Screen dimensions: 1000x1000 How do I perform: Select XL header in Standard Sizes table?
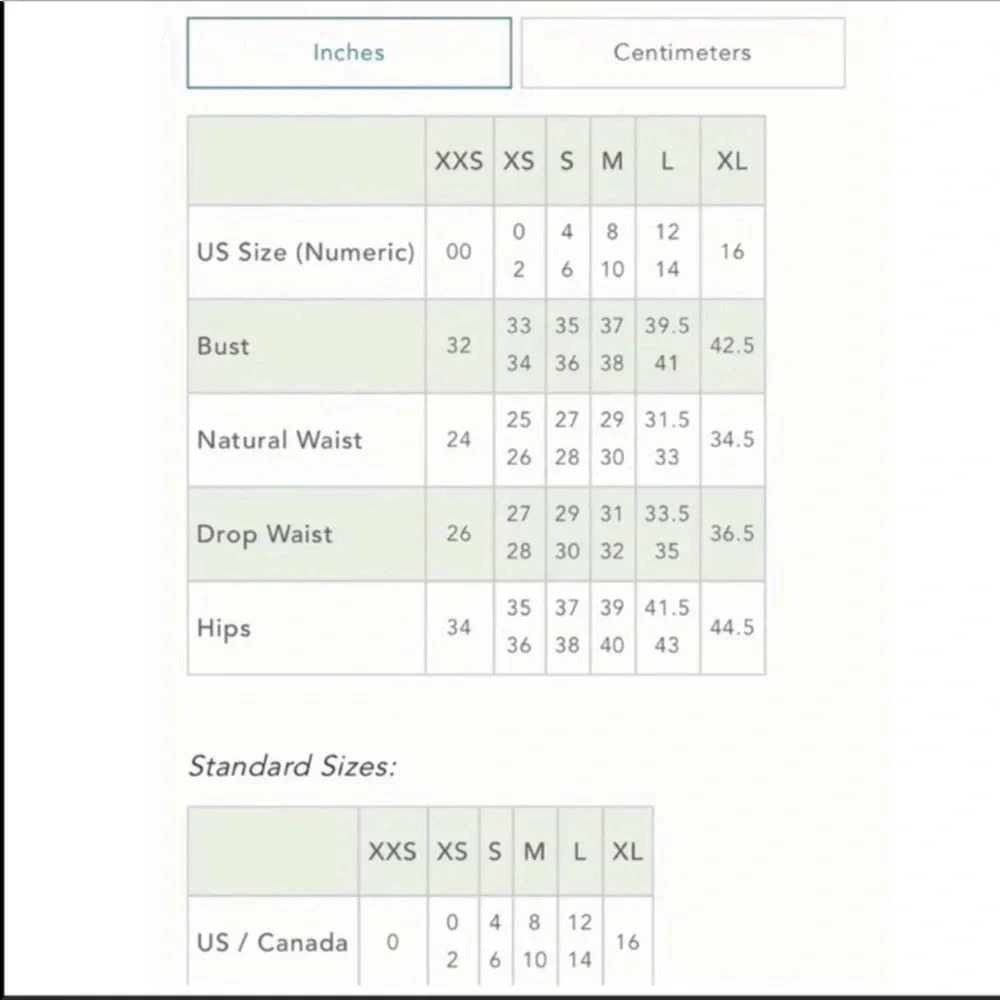628,851
